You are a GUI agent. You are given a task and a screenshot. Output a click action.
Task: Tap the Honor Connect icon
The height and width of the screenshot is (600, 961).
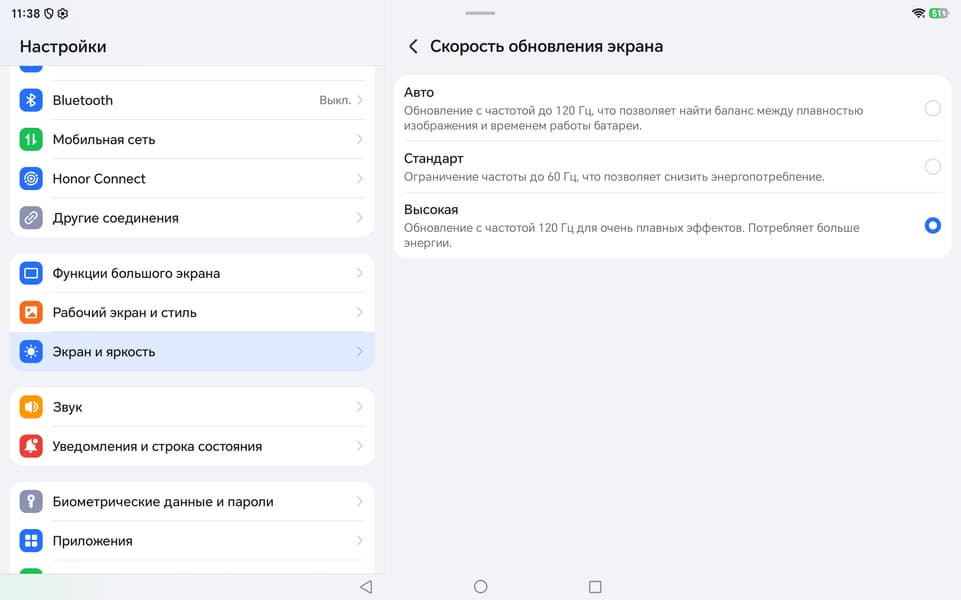coord(31,178)
